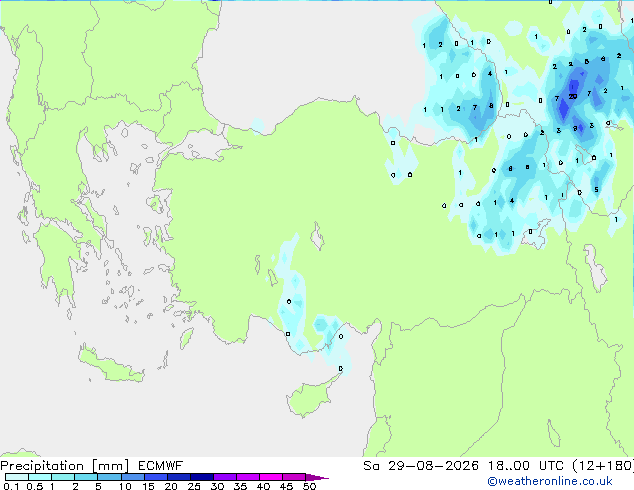Select the 30–35 mm purple legend box
This screenshot has width=634, height=490.
click(225, 477)
